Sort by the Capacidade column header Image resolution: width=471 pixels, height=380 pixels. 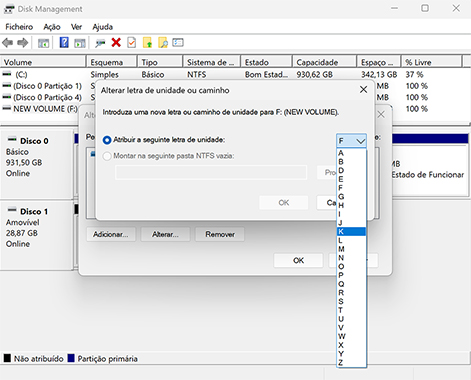click(324, 62)
